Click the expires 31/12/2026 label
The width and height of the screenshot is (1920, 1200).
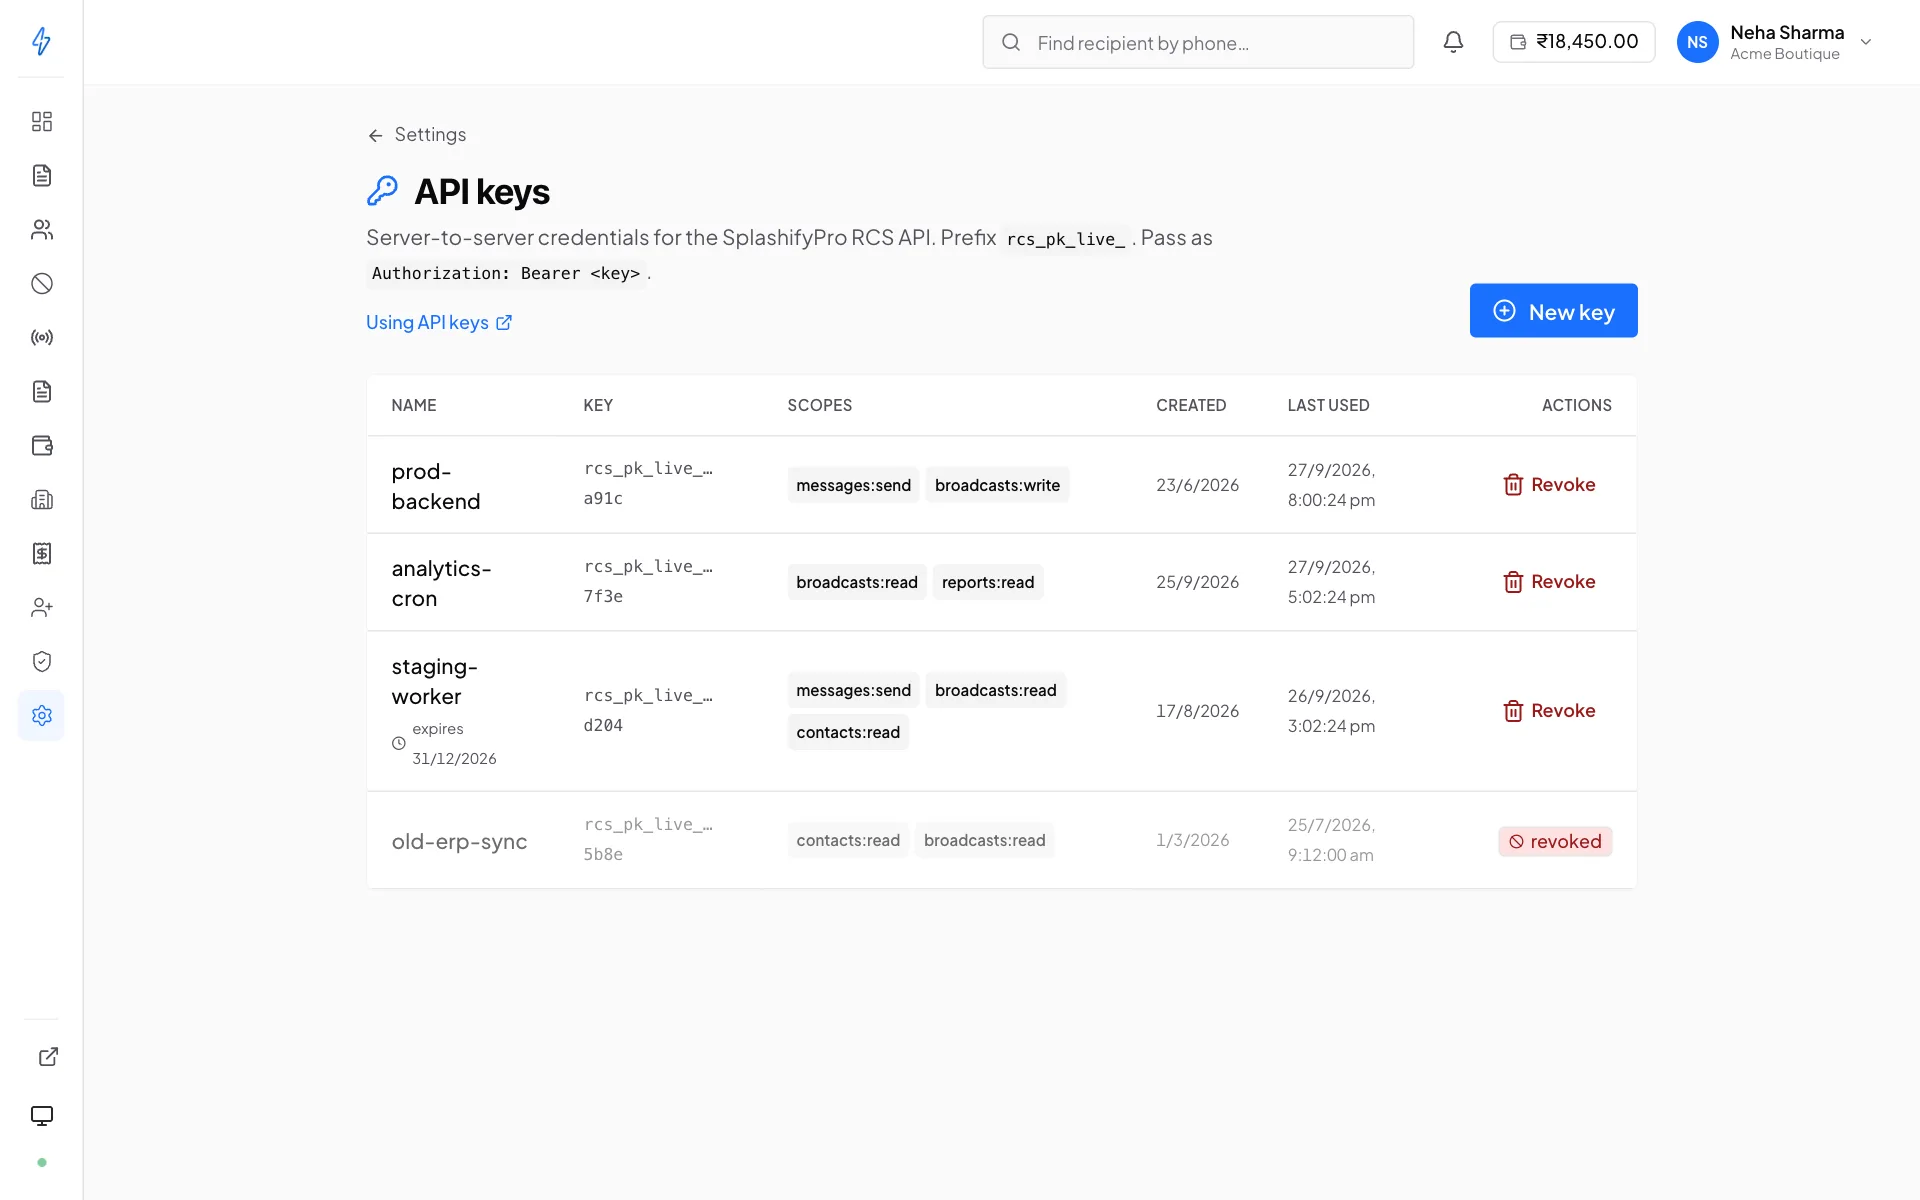[x=454, y=744]
